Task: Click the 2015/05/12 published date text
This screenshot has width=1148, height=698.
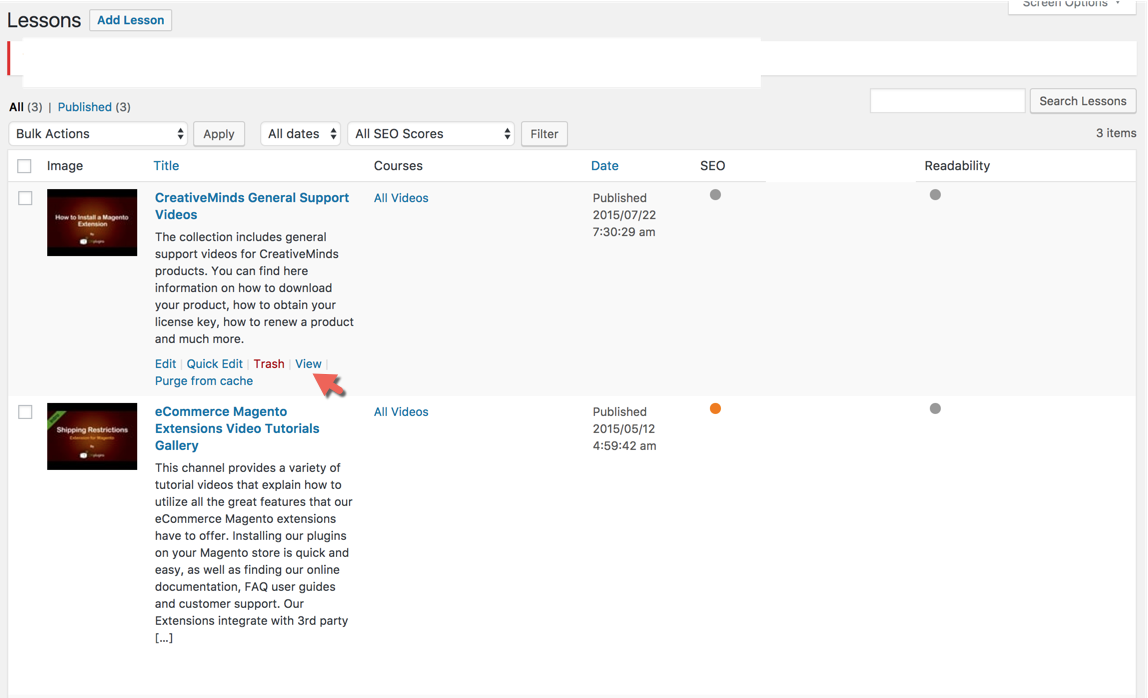Action: [x=624, y=428]
